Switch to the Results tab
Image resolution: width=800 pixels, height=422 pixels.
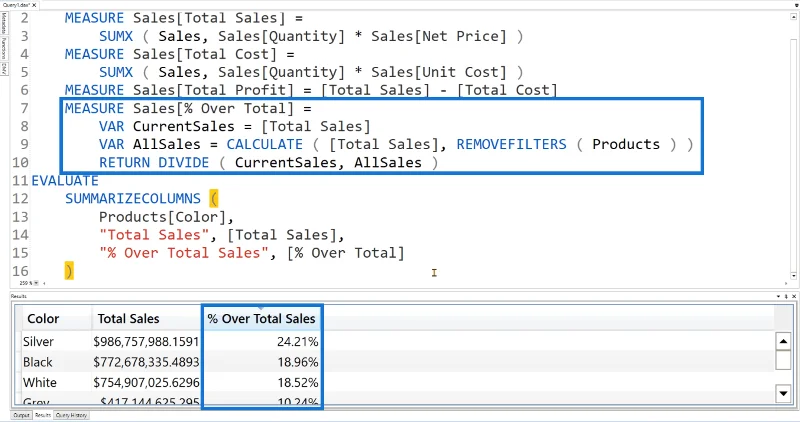[43, 415]
